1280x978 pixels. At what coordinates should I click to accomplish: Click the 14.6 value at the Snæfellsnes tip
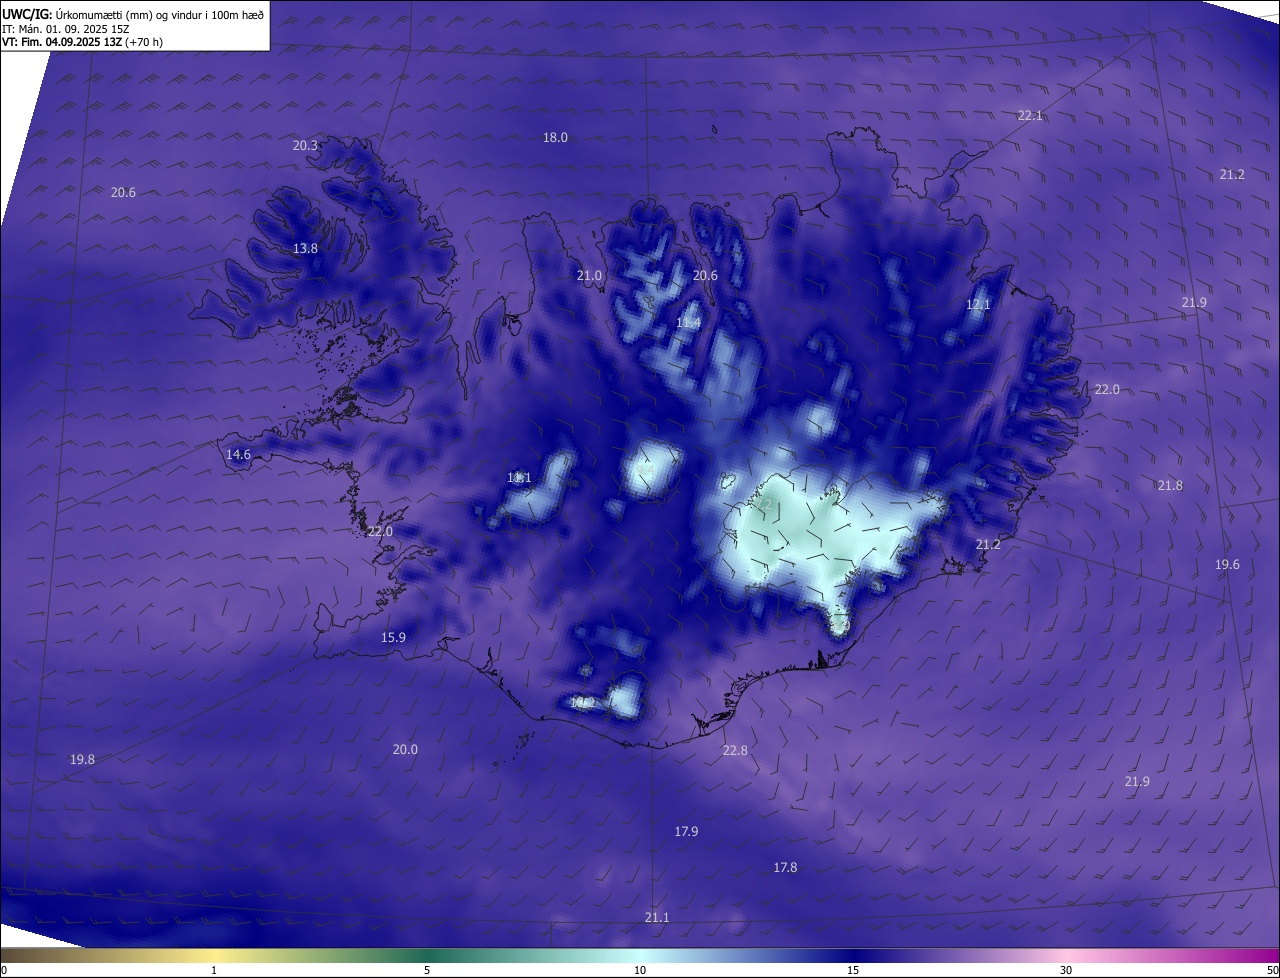tap(238, 455)
